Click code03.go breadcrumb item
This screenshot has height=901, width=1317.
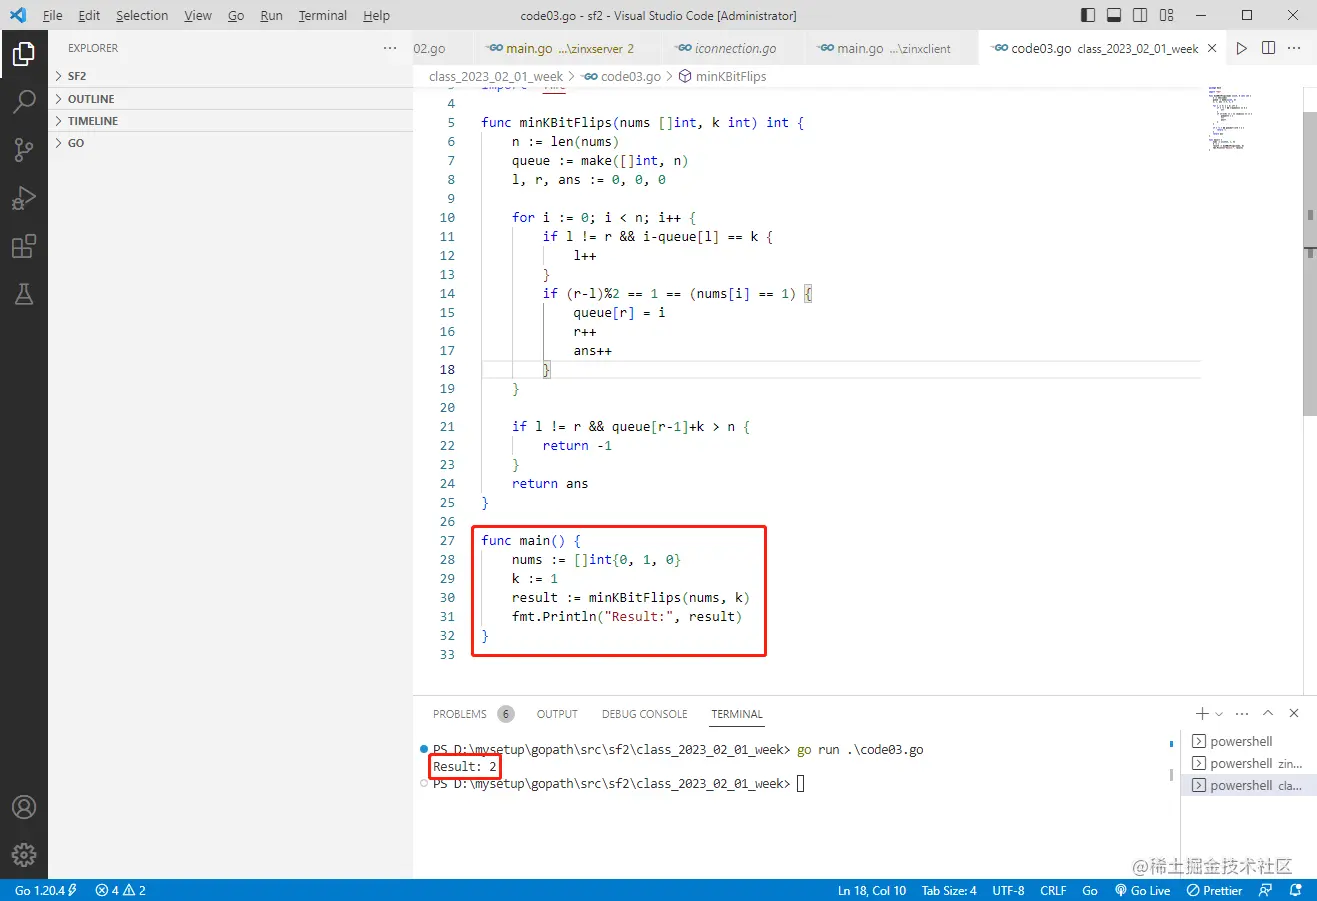(x=622, y=76)
